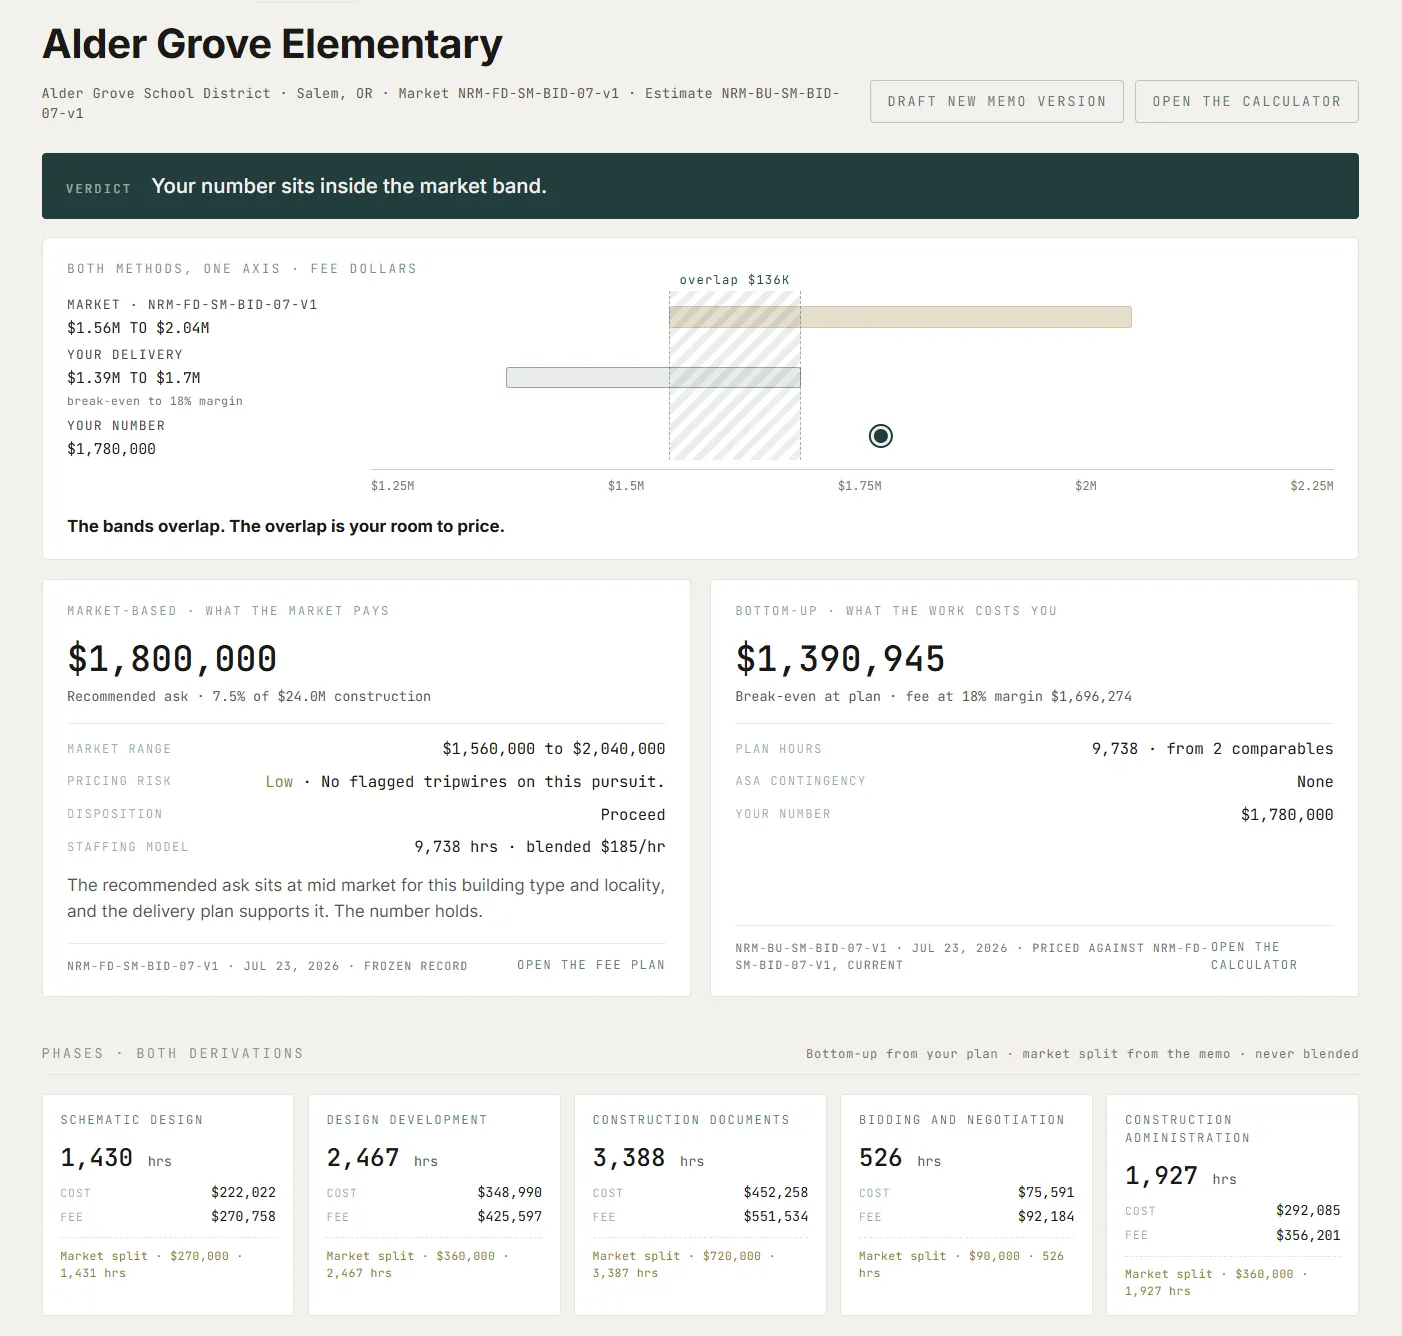Image resolution: width=1402 pixels, height=1336 pixels.
Task: Click the gray delivery range bar
Action: tap(653, 378)
